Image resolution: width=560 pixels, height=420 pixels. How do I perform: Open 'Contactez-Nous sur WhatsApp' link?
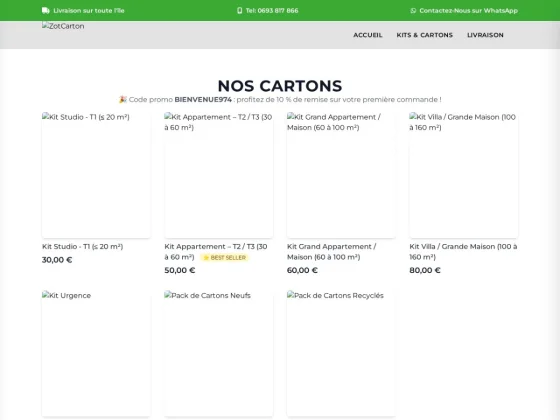[469, 11]
